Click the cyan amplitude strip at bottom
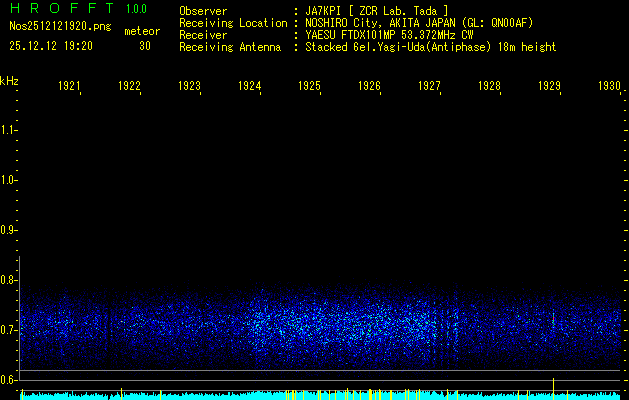The image size is (629, 400). pyautogui.click(x=320, y=396)
